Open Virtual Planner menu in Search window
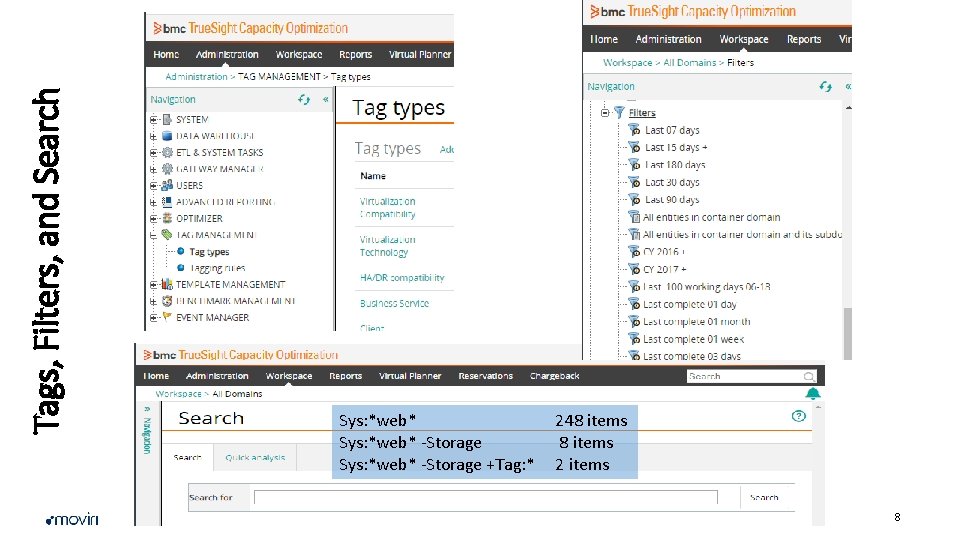 coord(410,376)
